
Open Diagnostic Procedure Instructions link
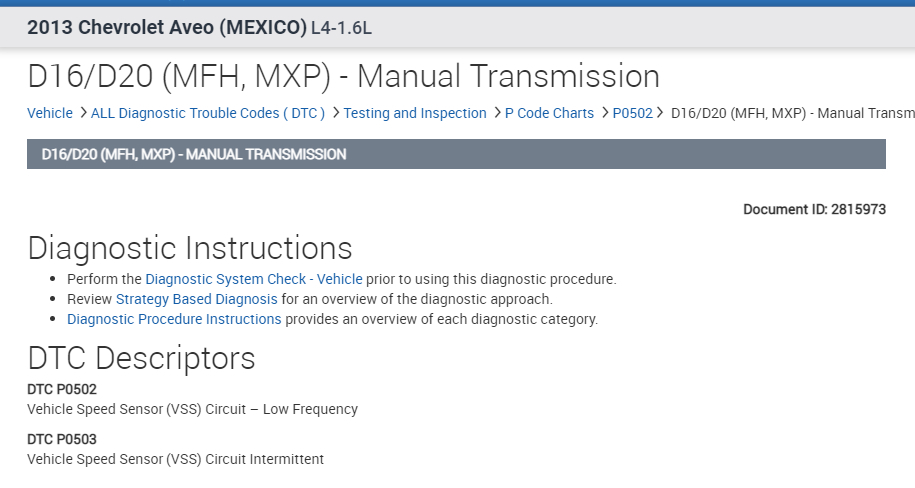click(174, 319)
